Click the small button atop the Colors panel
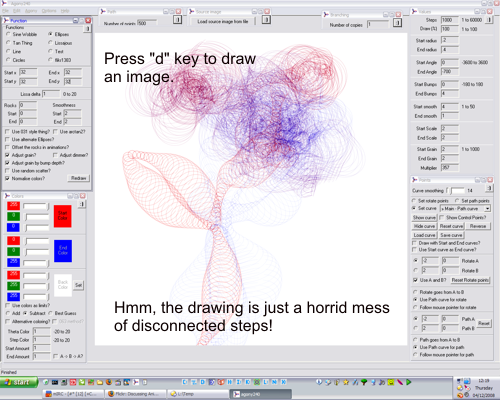500x400 pixels. [82, 204]
